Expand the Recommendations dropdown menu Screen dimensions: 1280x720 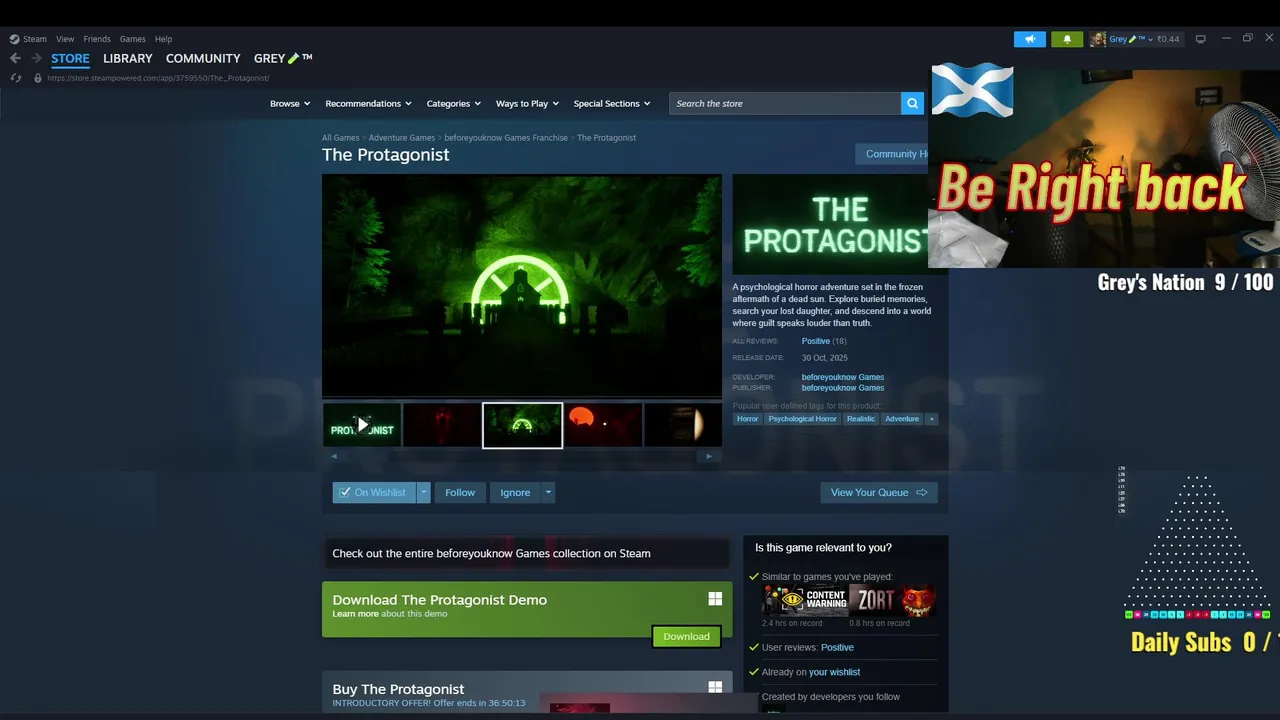pos(369,103)
